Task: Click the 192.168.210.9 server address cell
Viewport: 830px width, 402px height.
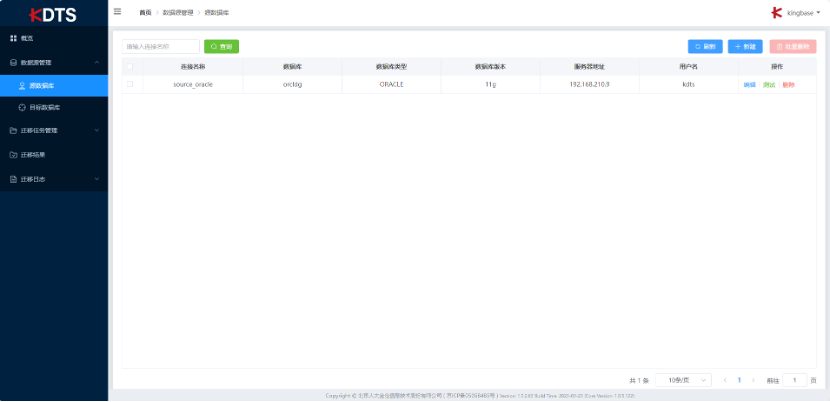Action: tap(589, 84)
